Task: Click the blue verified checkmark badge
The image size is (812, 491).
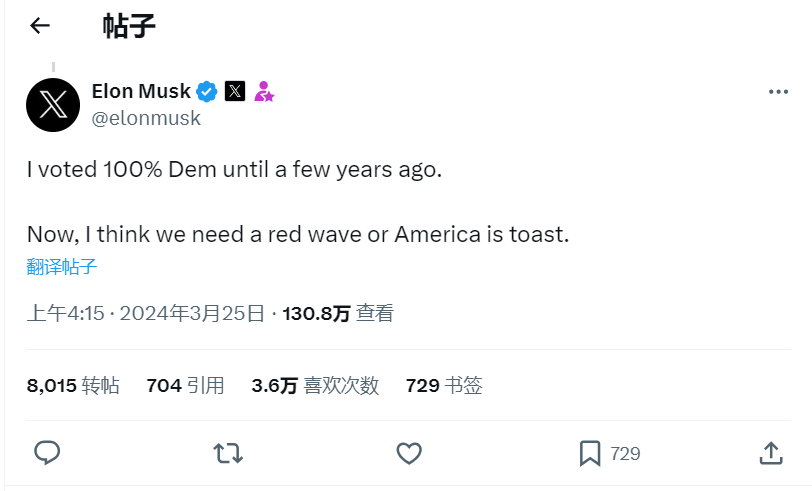Action: [x=207, y=92]
